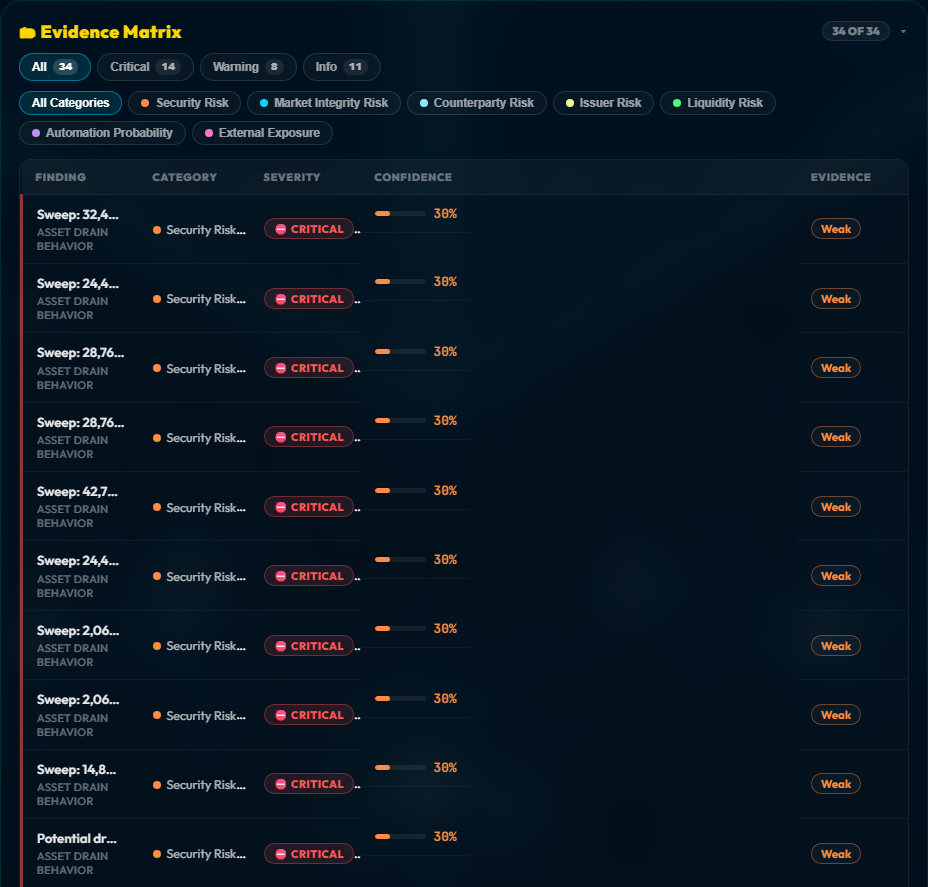Select the Issuer Risk filter chip
The width and height of the screenshot is (928, 887).
tap(603, 103)
